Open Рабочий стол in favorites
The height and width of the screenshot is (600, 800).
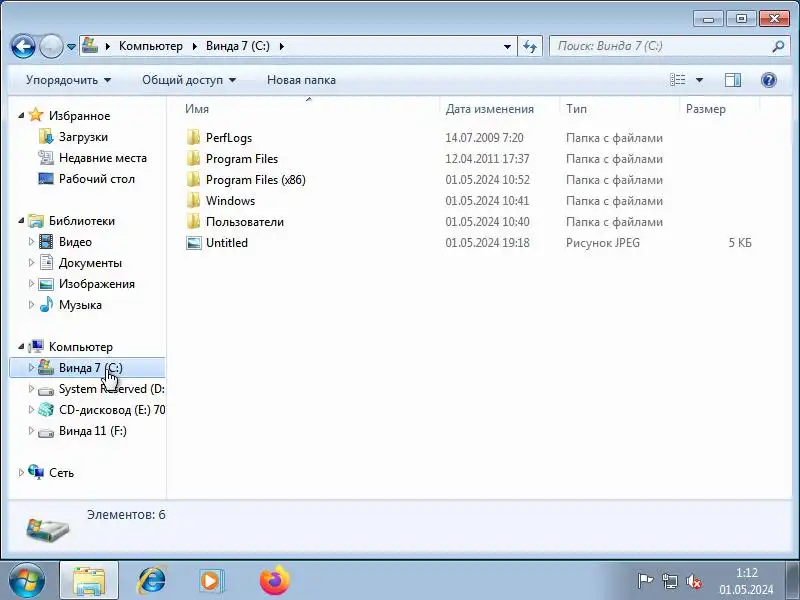(96, 179)
